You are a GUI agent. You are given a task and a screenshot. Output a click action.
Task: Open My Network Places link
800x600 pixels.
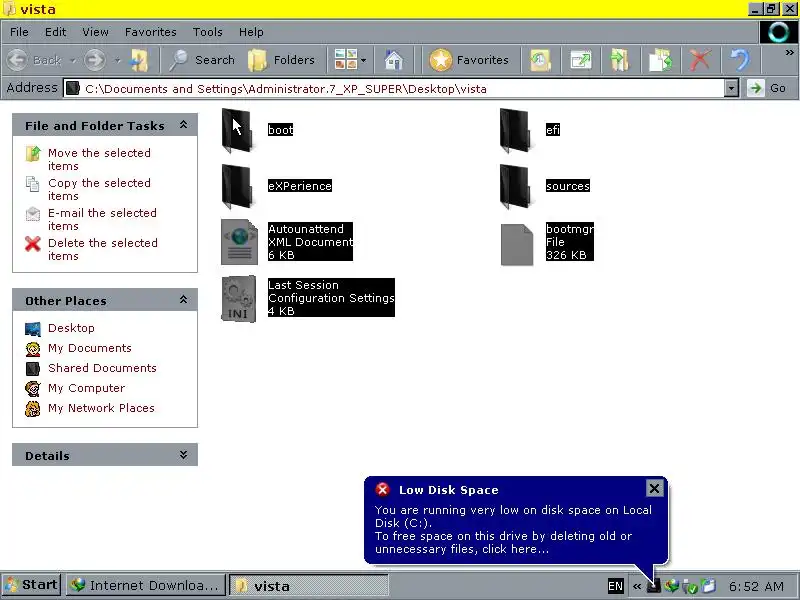(x=101, y=408)
